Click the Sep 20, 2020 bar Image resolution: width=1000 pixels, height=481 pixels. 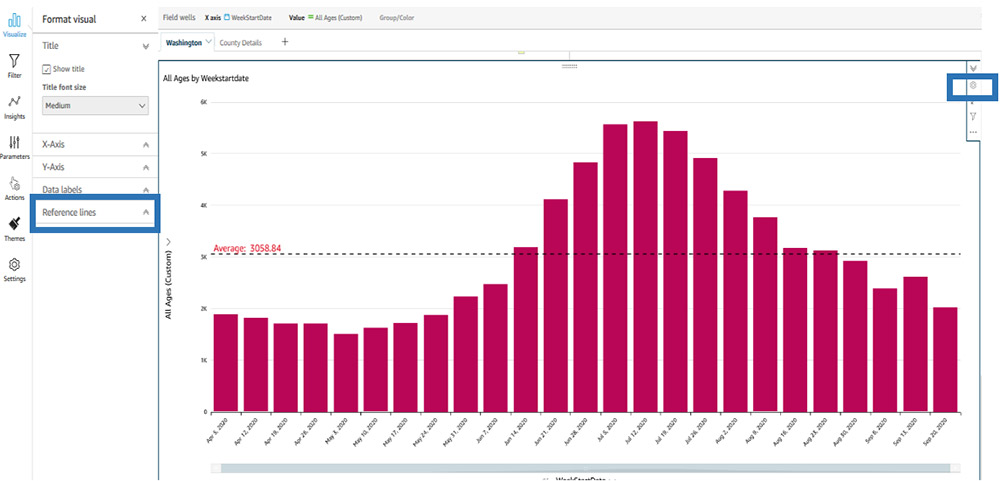click(945, 360)
